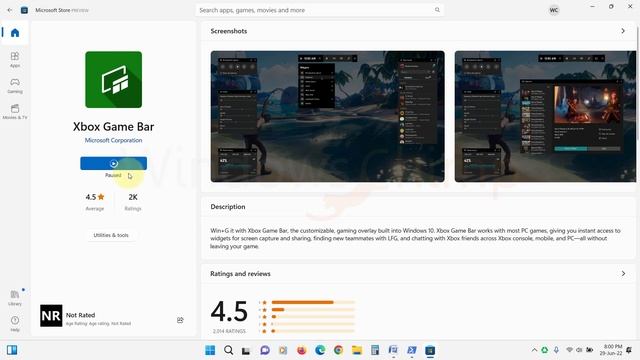Open Help in the sidebar
The height and width of the screenshot is (360, 640).
pyautogui.click(x=15, y=323)
